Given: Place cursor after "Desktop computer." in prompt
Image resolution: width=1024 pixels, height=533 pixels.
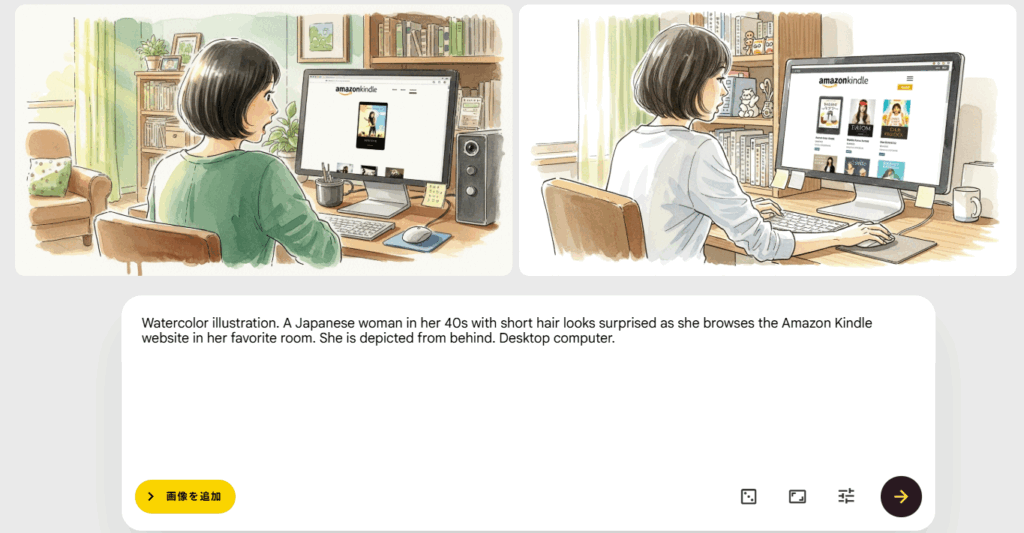Looking at the screenshot, I should coord(616,338).
